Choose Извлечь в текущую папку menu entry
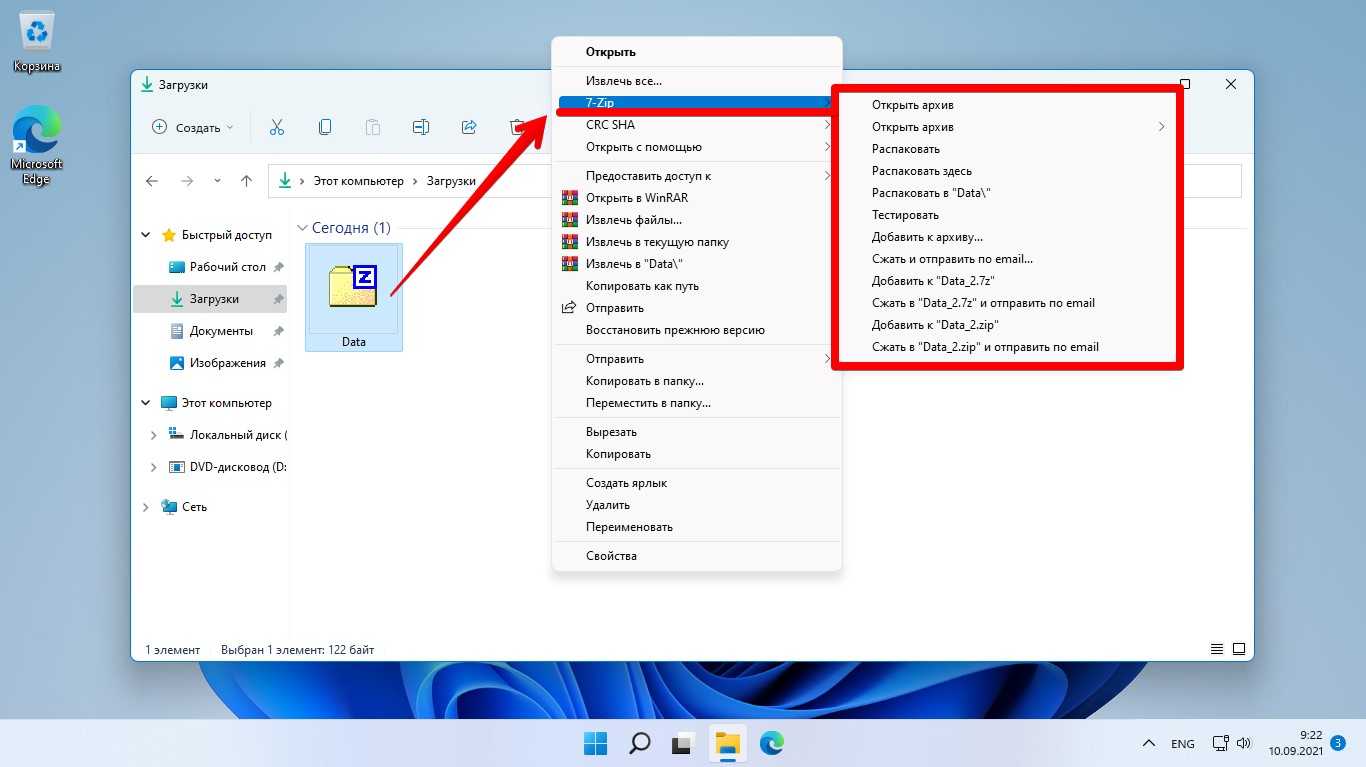 657,242
